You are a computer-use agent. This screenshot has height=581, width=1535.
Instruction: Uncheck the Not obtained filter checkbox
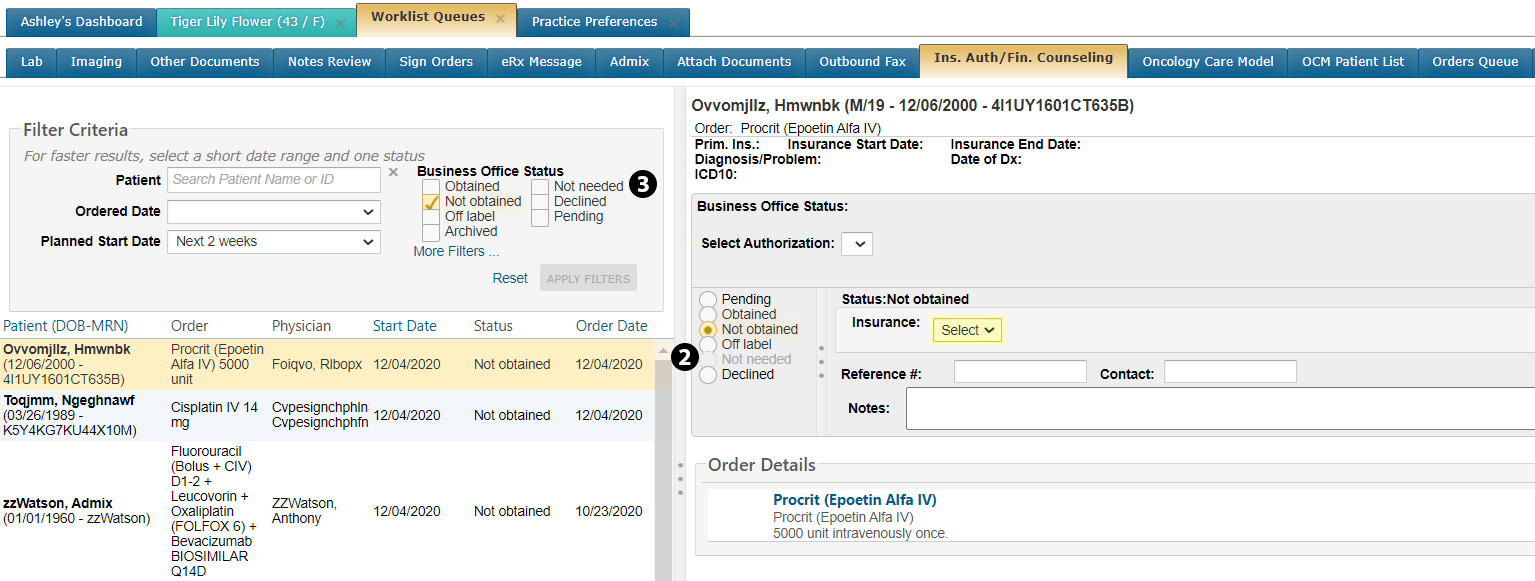(431, 201)
